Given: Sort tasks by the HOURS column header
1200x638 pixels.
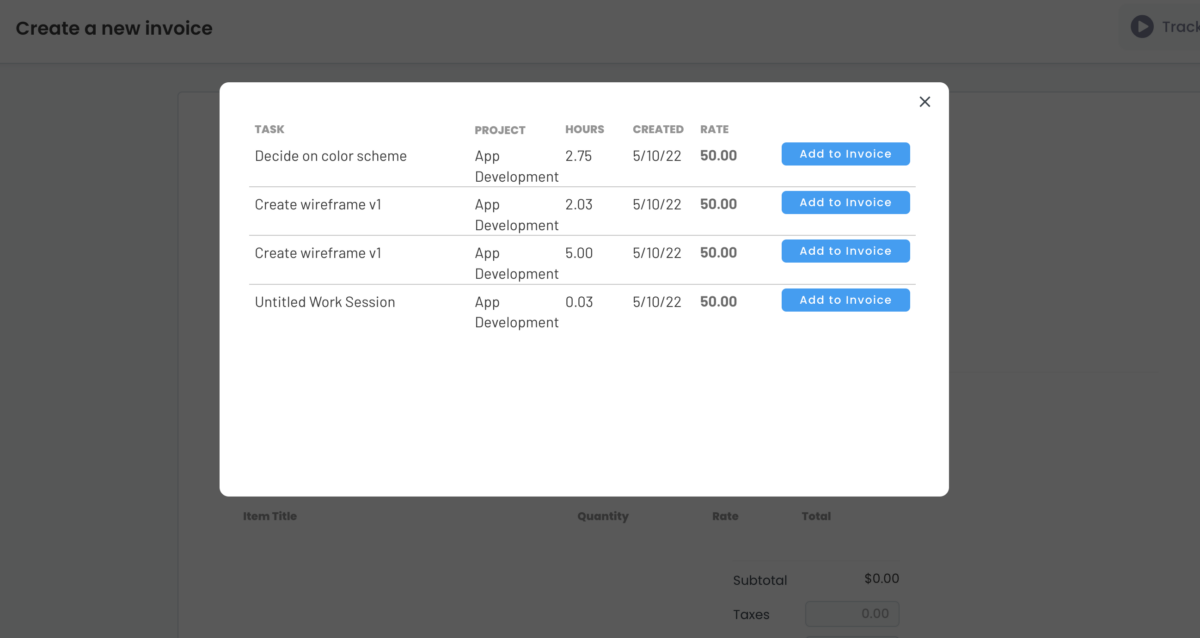Looking at the screenshot, I should [584, 129].
